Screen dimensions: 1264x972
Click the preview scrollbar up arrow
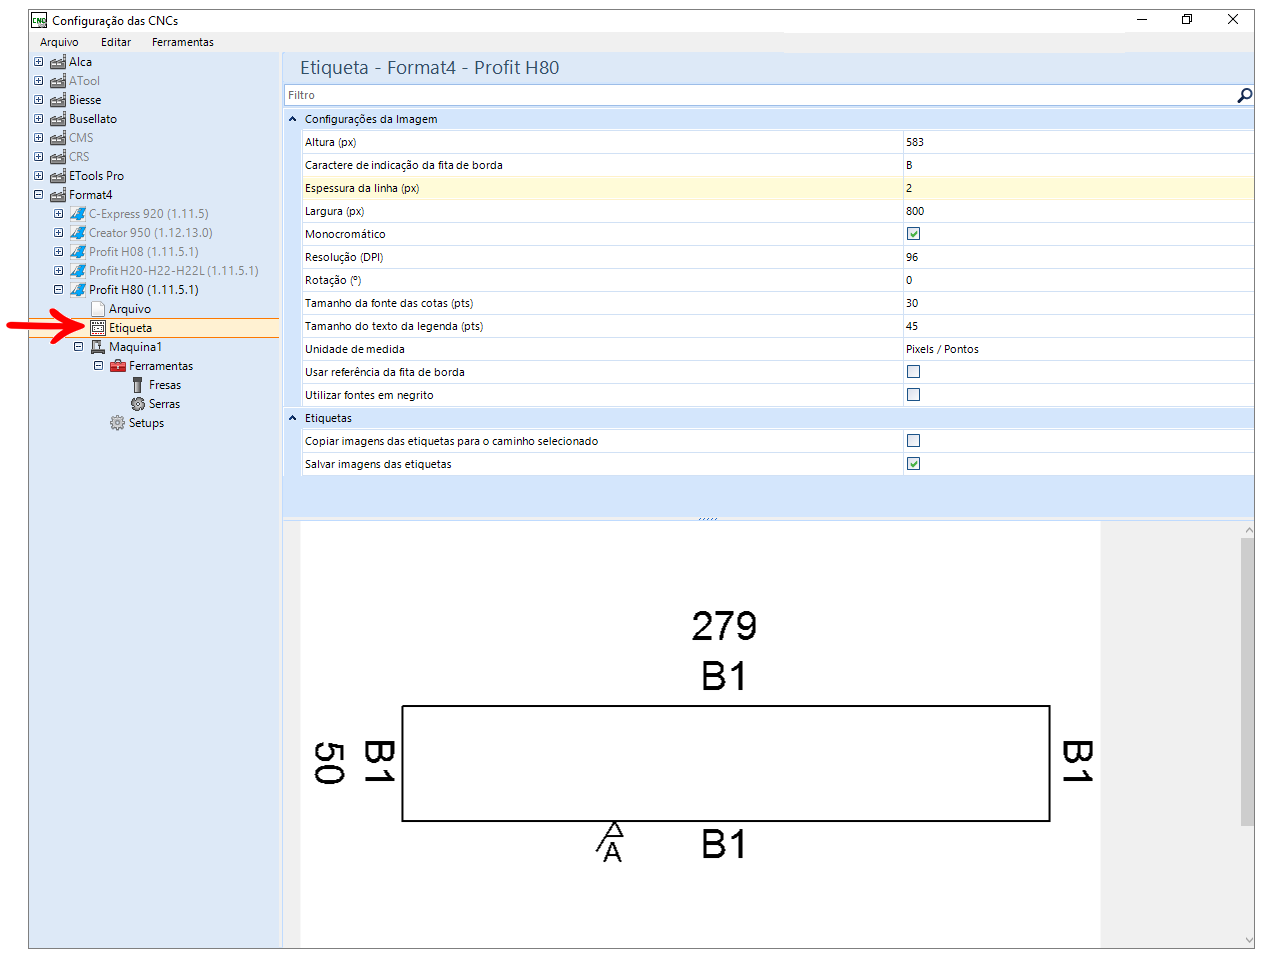coord(1248,530)
